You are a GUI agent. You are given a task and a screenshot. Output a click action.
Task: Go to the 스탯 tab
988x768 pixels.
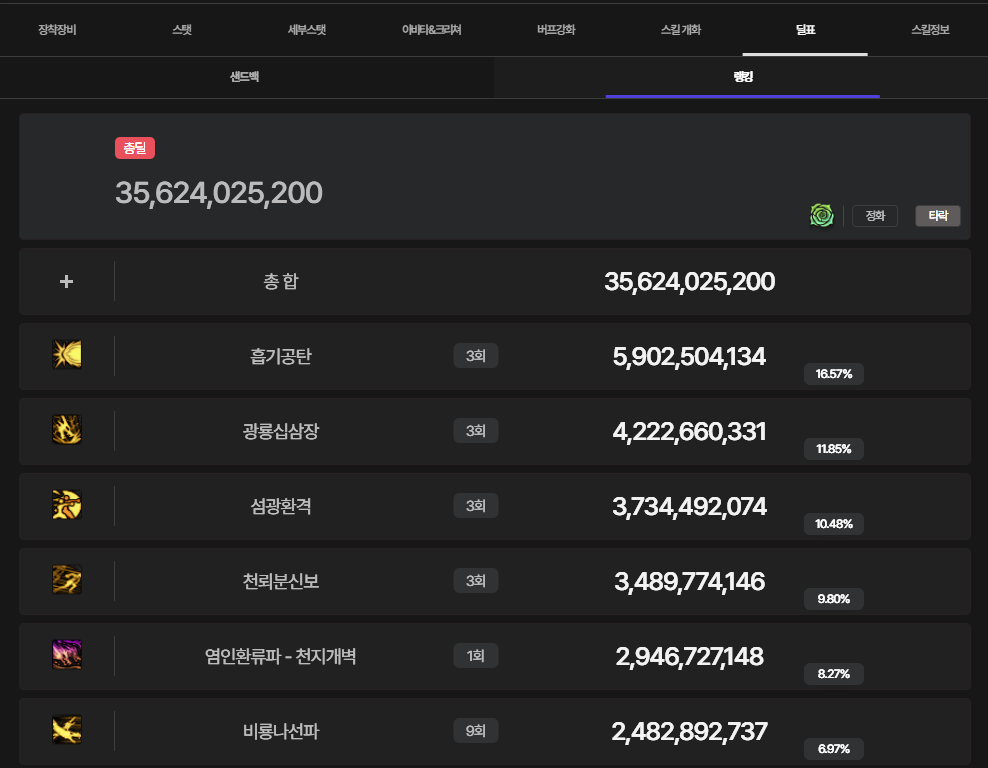click(182, 29)
